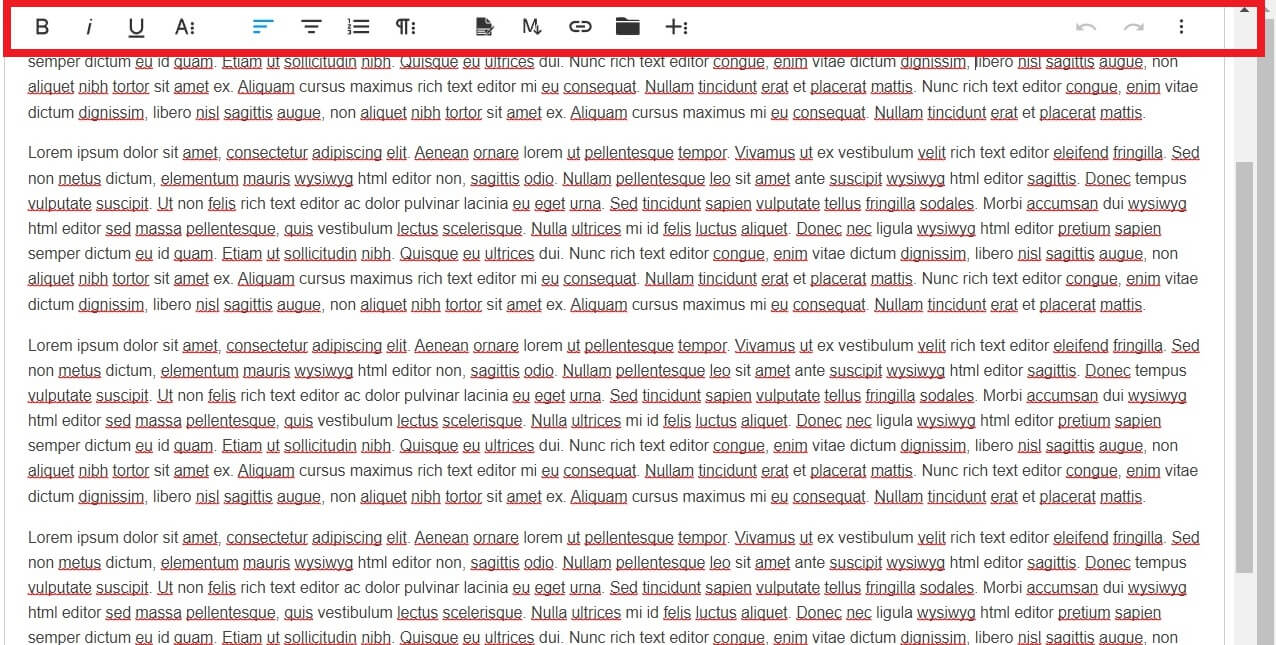Toggle bold formatting

pyautogui.click(x=42, y=27)
